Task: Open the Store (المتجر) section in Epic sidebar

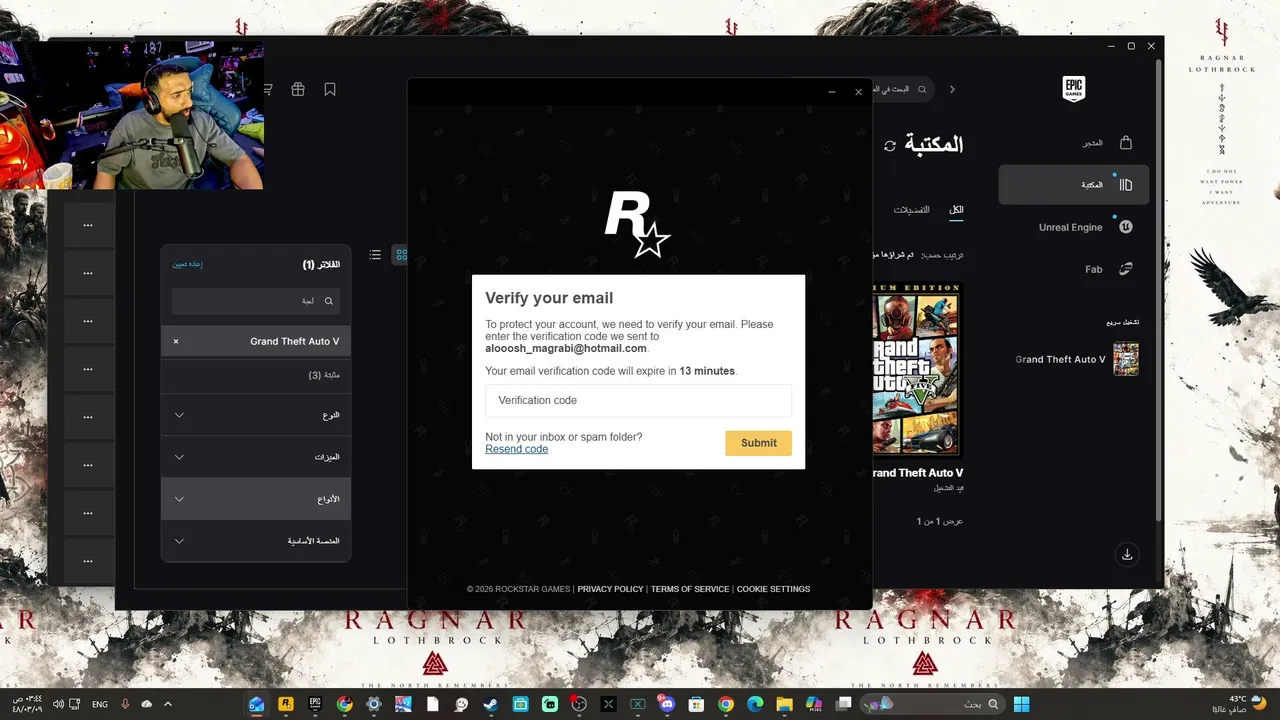Action: [x=1074, y=143]
